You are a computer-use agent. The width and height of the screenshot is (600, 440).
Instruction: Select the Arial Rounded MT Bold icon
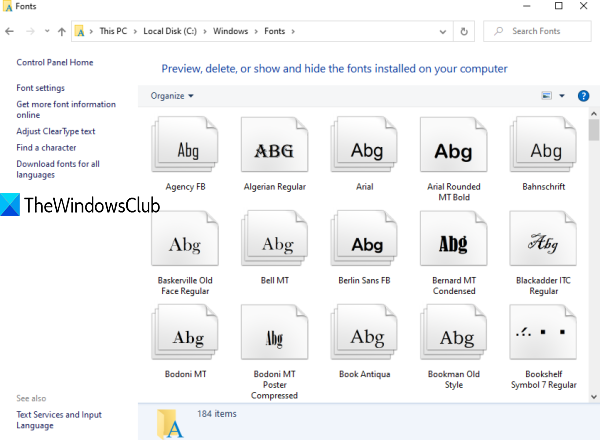(454, 144)
